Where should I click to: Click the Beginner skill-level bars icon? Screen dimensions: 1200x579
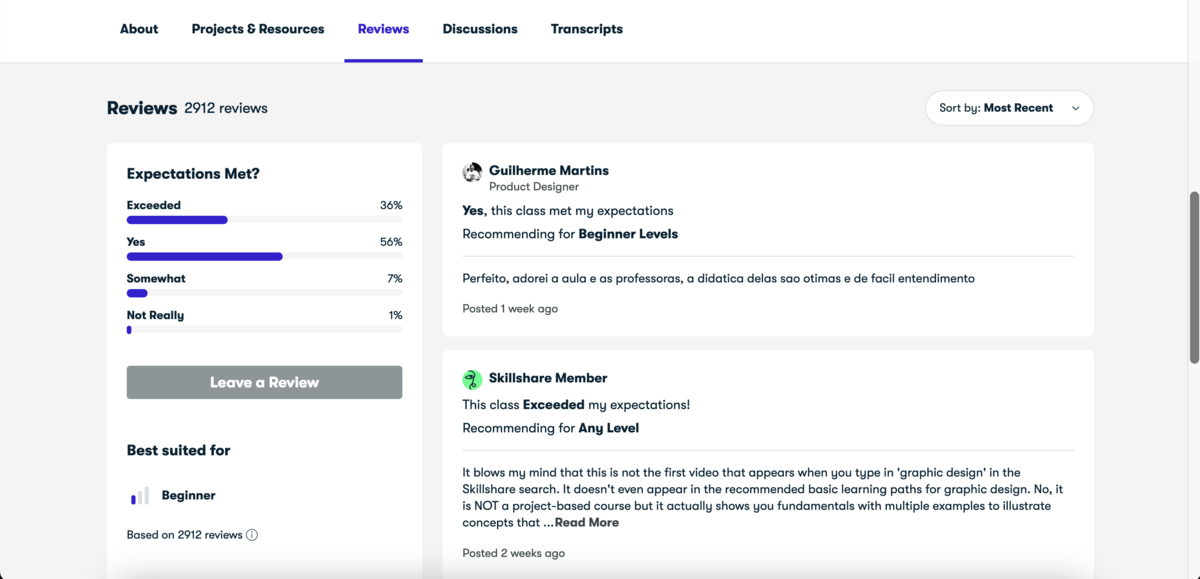point(140,495)
